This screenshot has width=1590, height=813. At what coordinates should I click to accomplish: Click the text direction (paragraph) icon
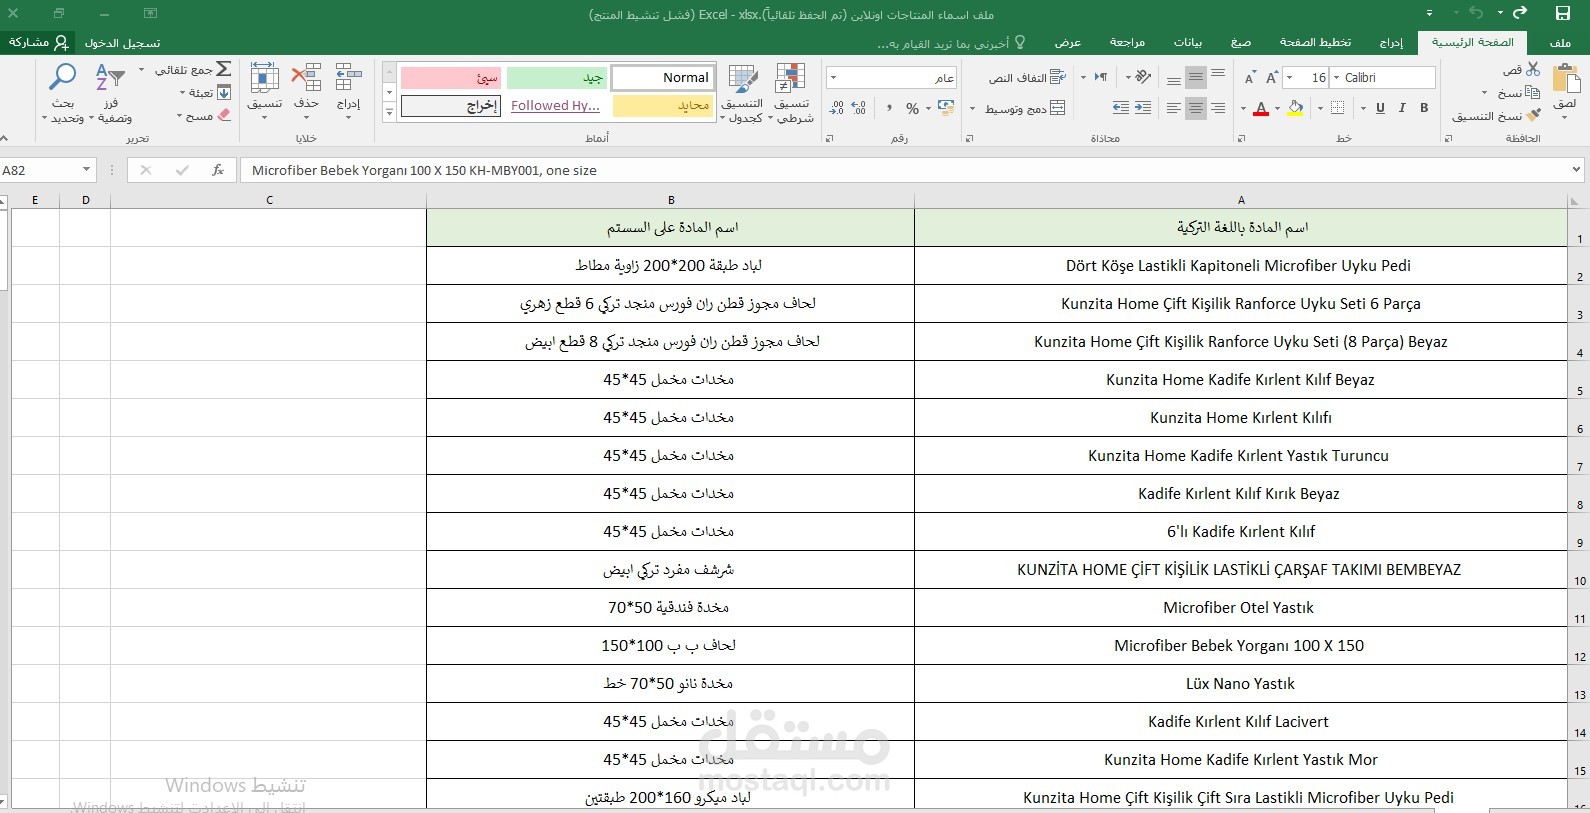tap(1101, 77)
